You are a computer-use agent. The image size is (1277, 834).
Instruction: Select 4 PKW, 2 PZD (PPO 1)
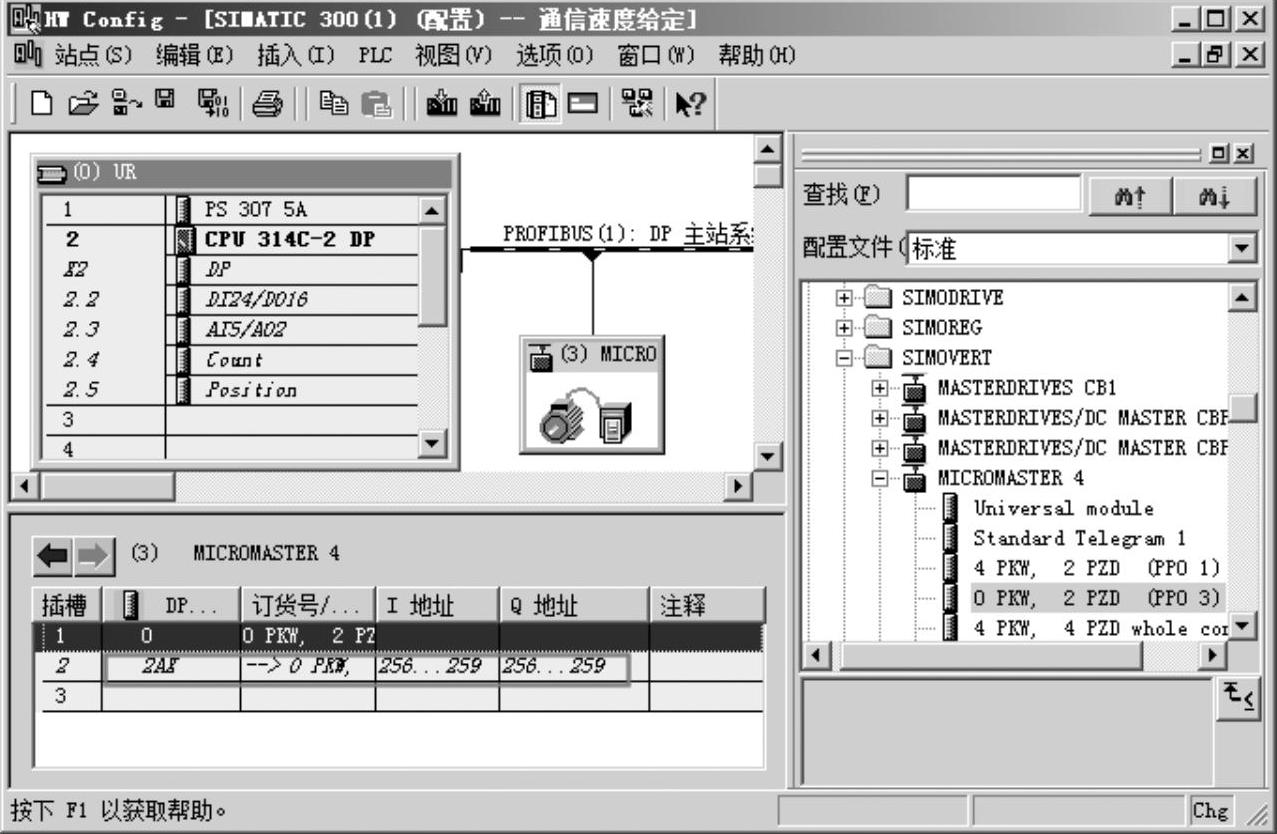click(x=1096, y=568)
